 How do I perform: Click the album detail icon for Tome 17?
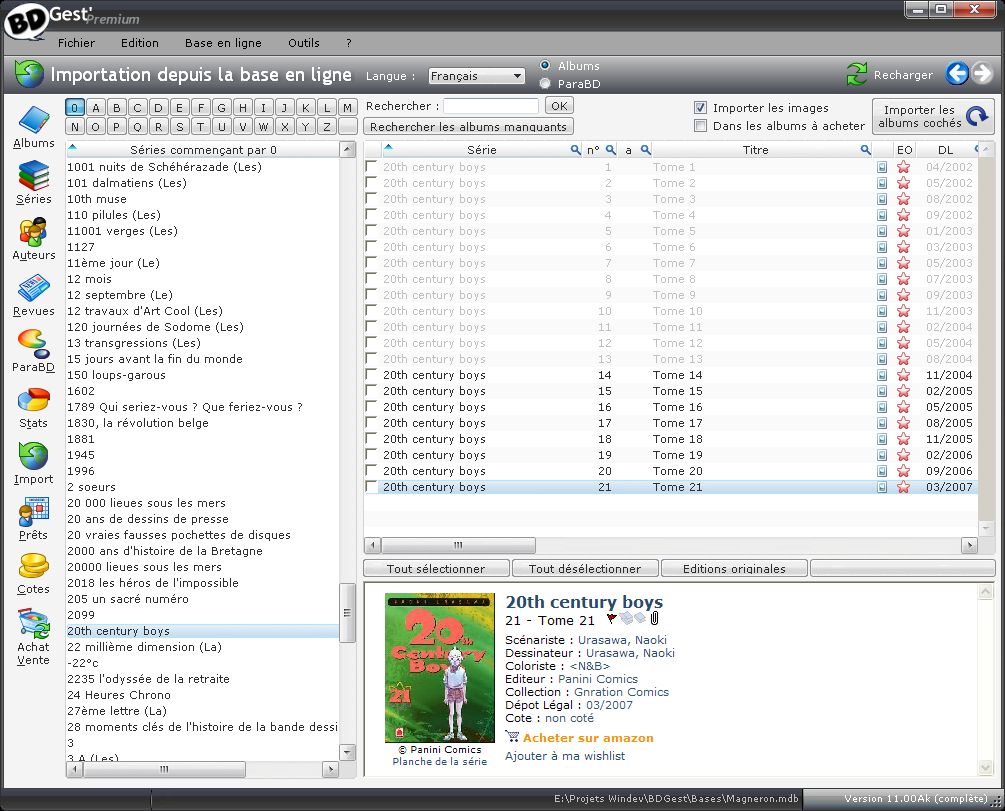click(x=882, y=423)
